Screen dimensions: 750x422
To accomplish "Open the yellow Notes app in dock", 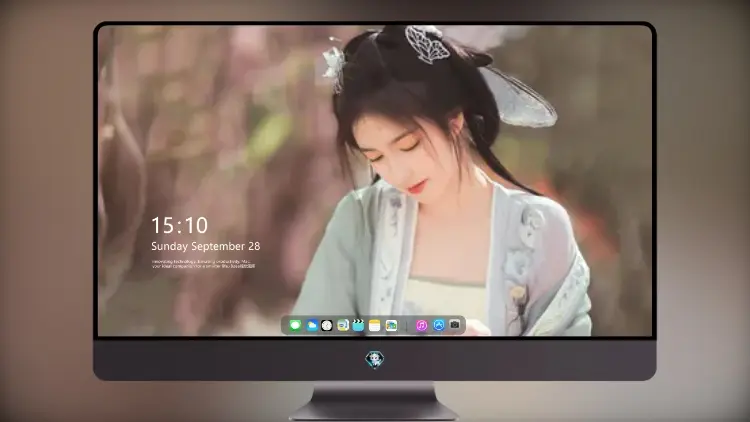I will (x=375, y=325).
